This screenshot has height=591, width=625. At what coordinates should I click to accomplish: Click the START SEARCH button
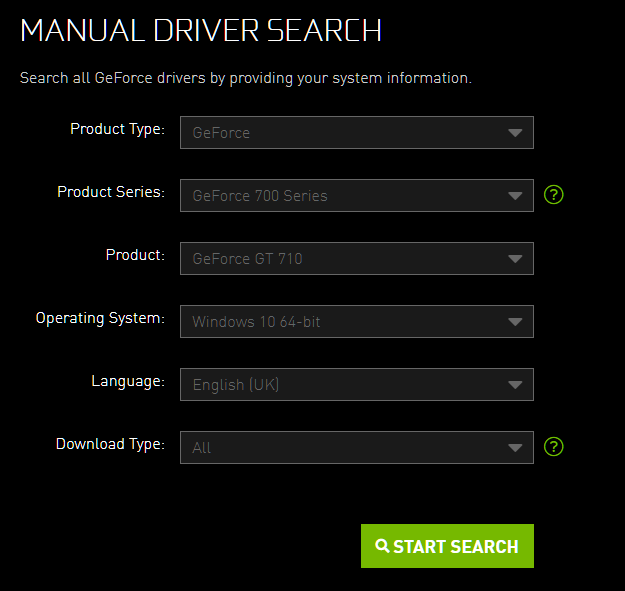447,546
